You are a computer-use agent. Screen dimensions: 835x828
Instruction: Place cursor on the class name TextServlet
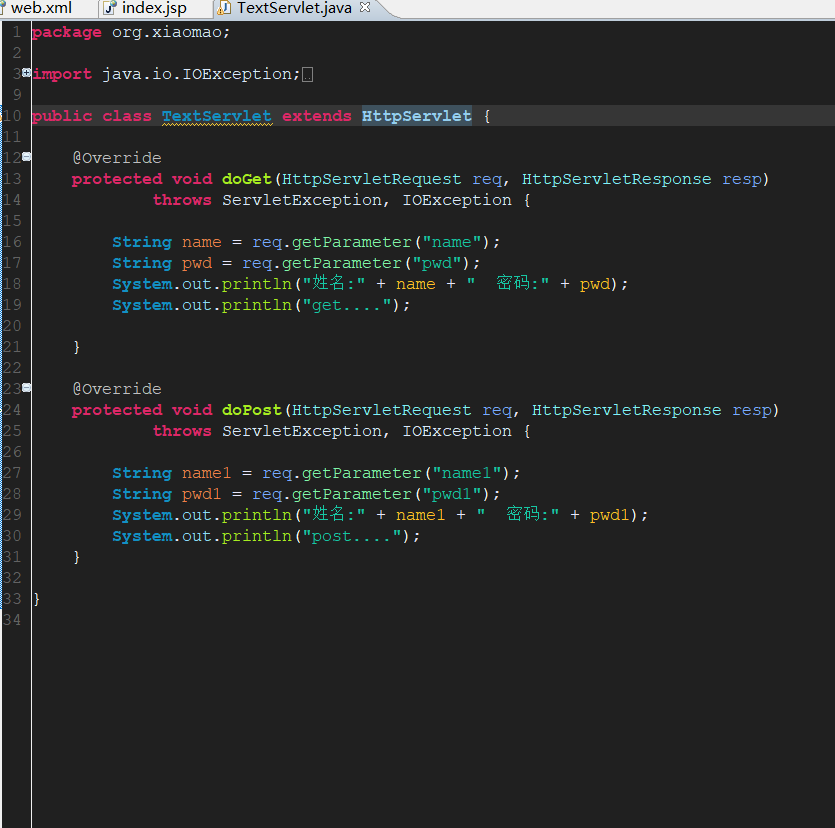(x=216, y=115)
